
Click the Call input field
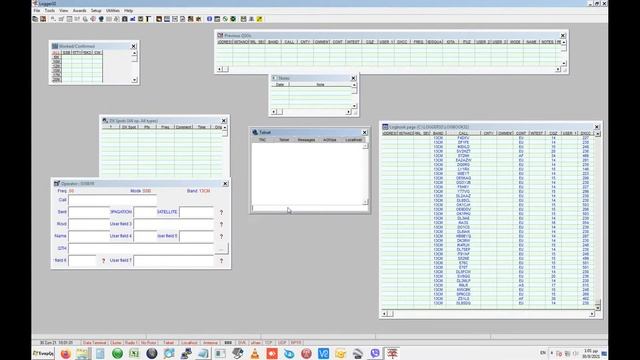point(113,200)
